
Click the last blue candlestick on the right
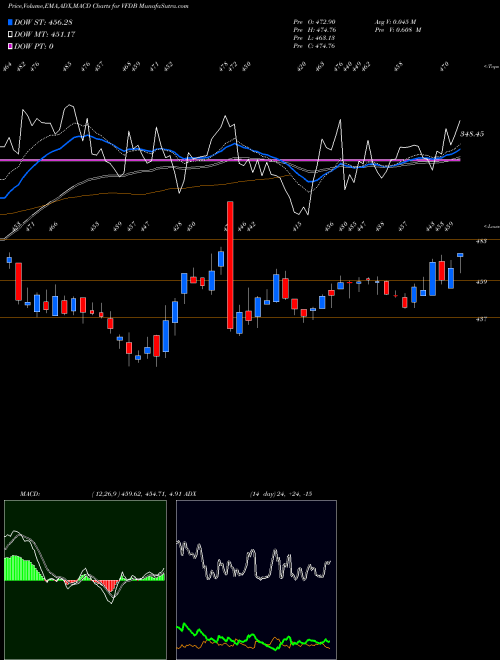460,255
